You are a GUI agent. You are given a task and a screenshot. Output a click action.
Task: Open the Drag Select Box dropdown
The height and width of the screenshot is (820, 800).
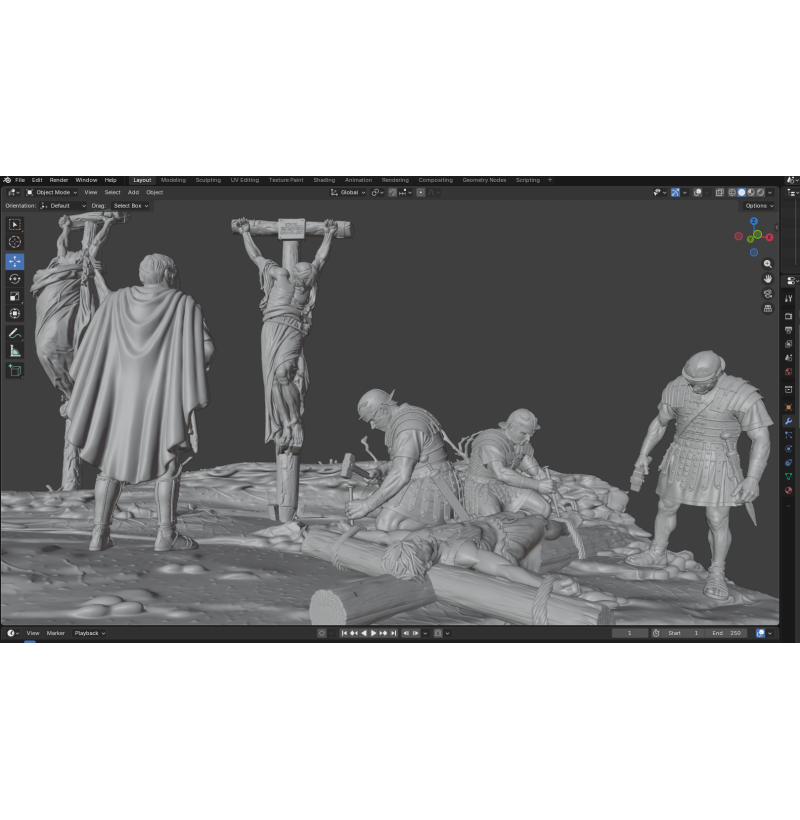click(131, 206)
